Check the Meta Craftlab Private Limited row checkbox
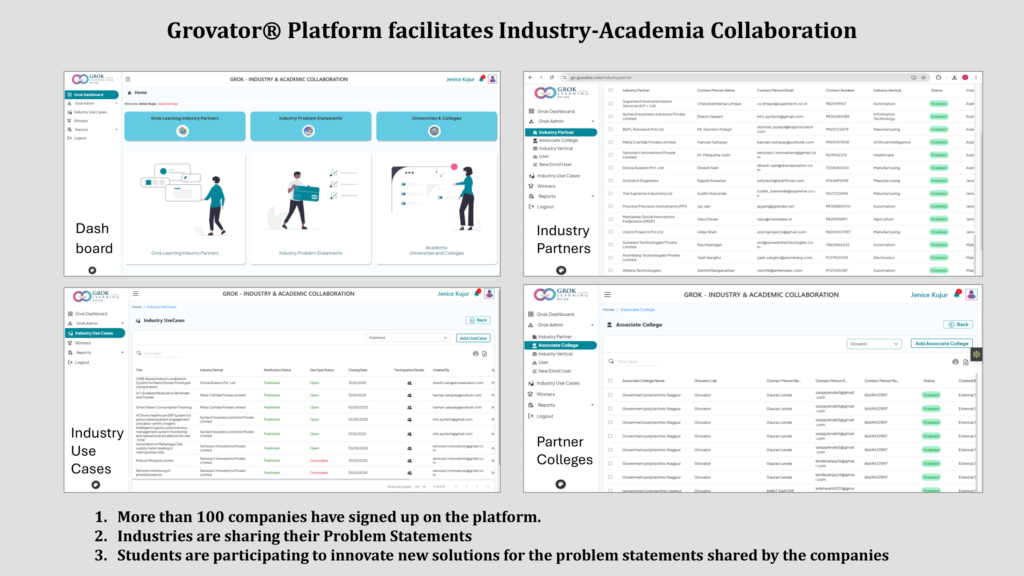This screenshot has height=576, width=1024. click(x=611, y=142)
